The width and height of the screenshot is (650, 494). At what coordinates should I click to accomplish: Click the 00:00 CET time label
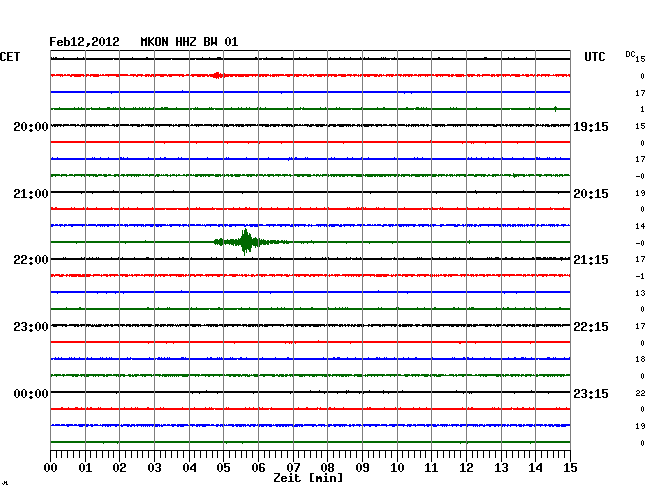click(x=31, y=394)
